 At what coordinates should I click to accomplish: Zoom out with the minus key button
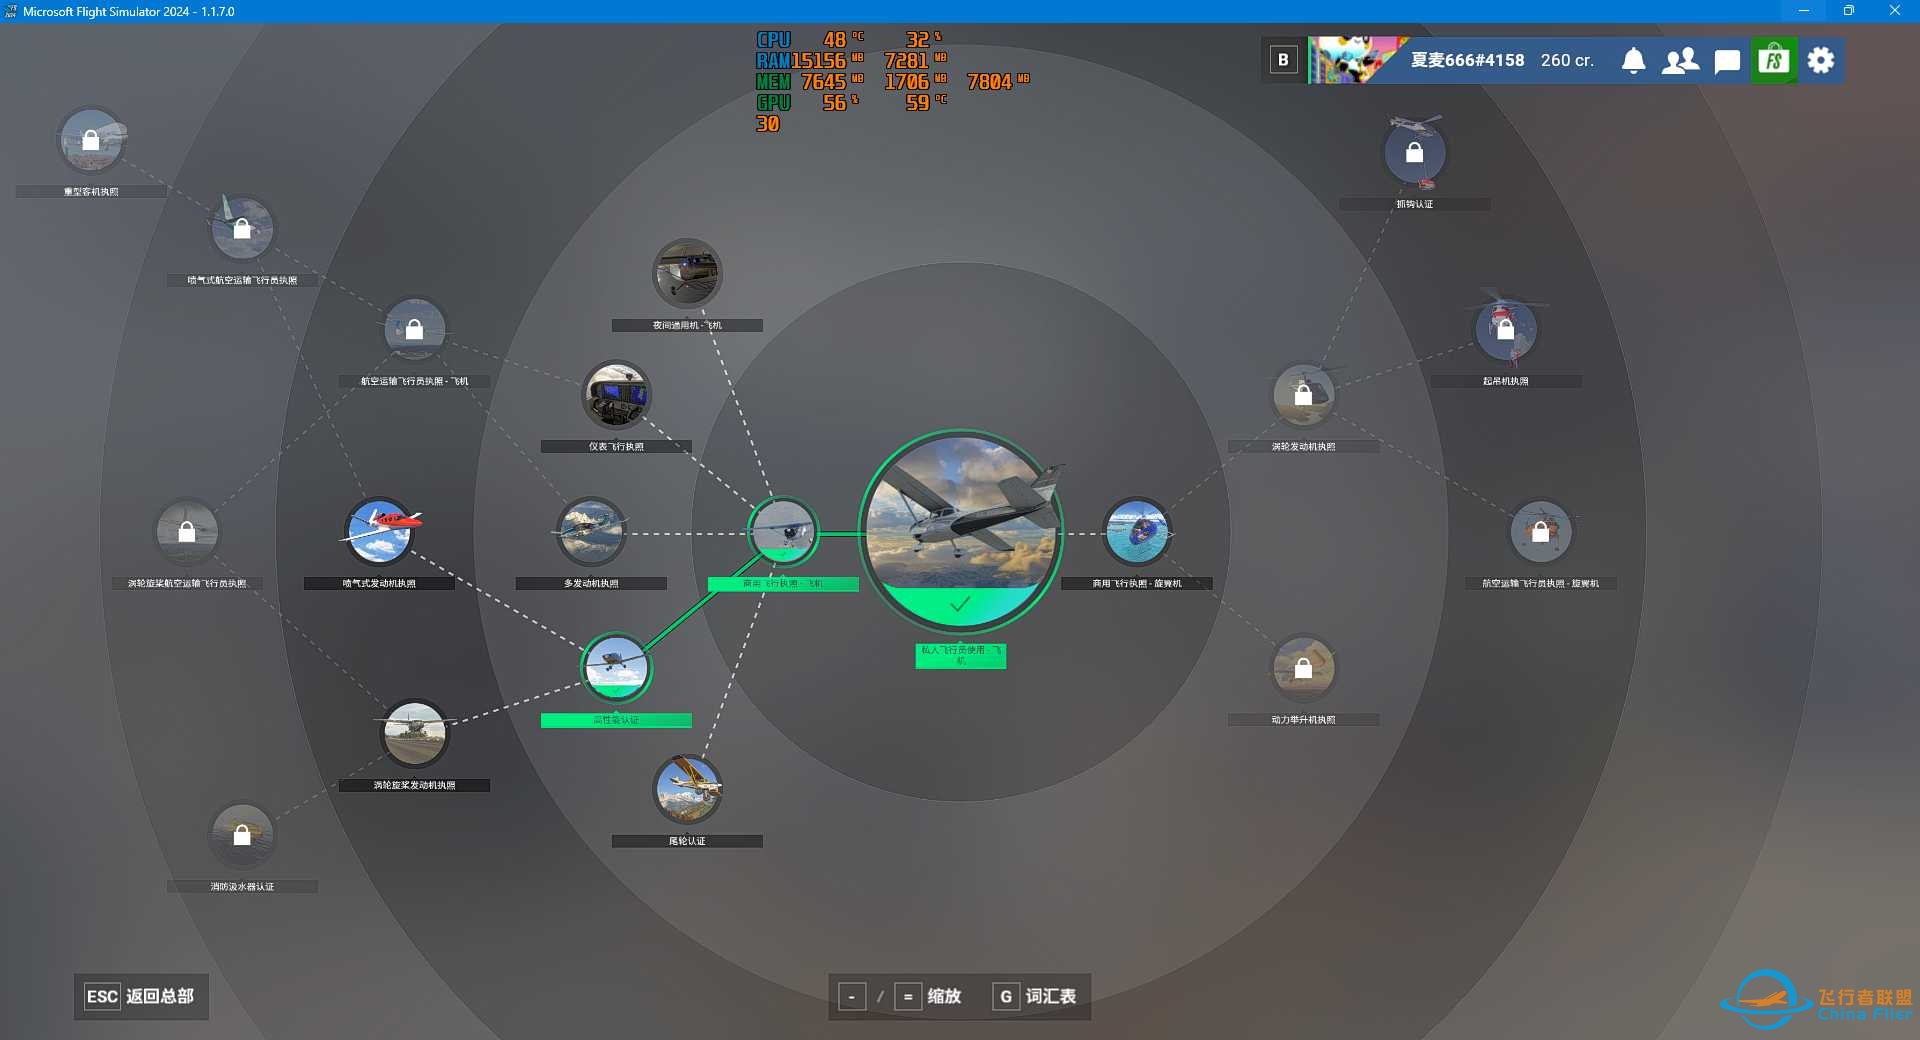click(x=851, y=996)
